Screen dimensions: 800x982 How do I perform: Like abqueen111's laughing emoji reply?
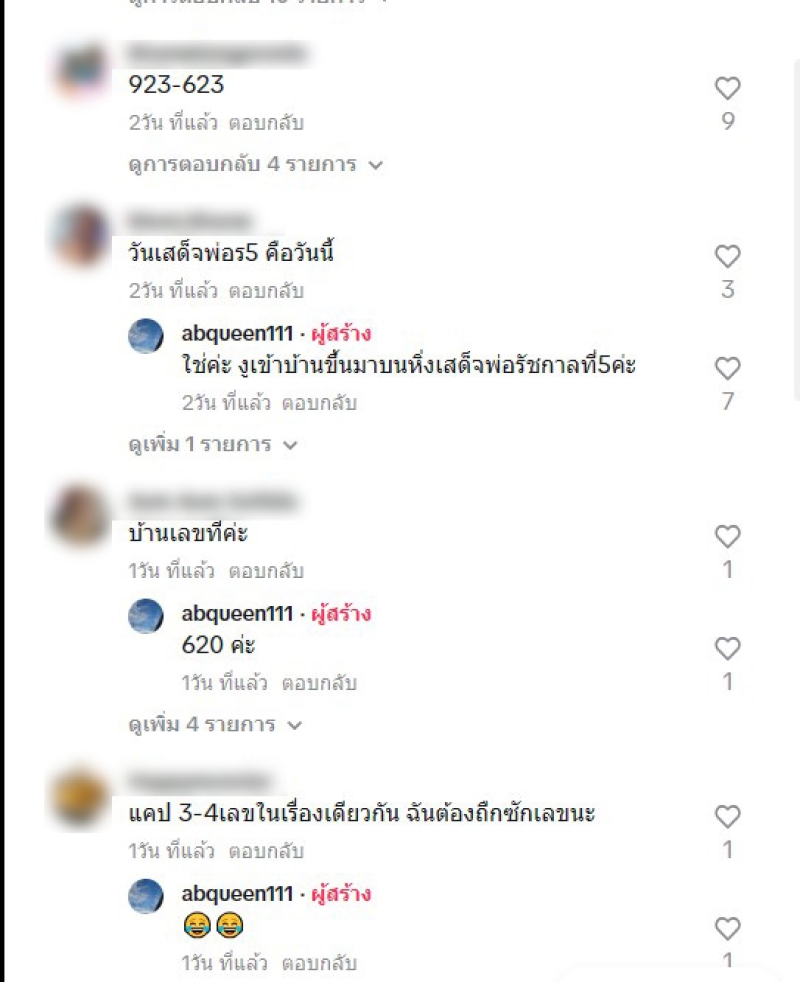(727, 929)
